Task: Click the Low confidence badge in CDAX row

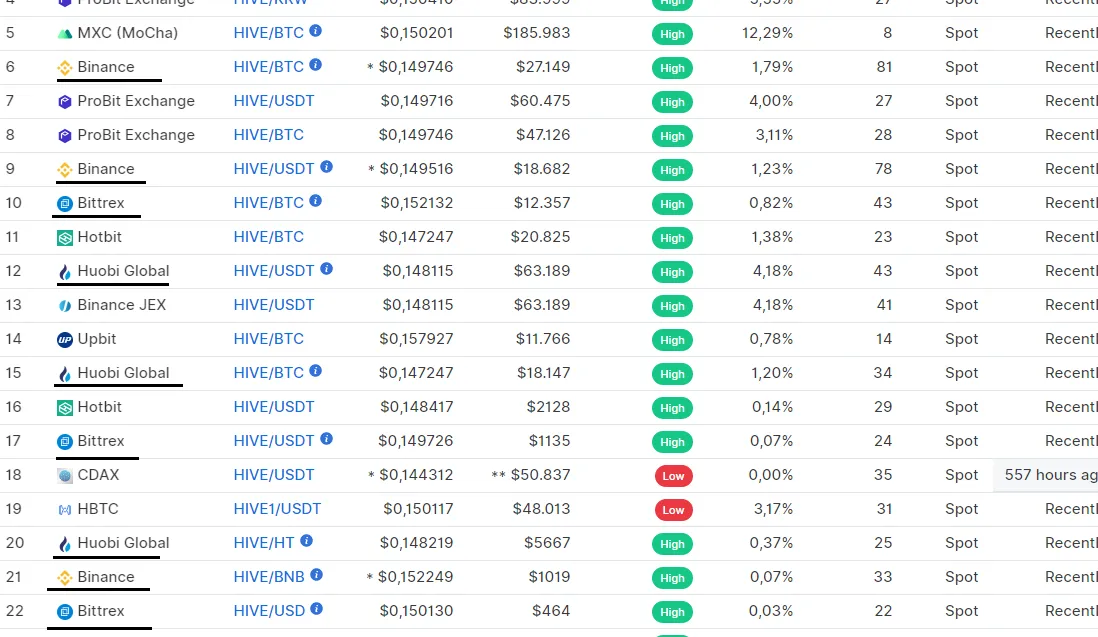Action: pyautogui.click(x=673, y=476)
